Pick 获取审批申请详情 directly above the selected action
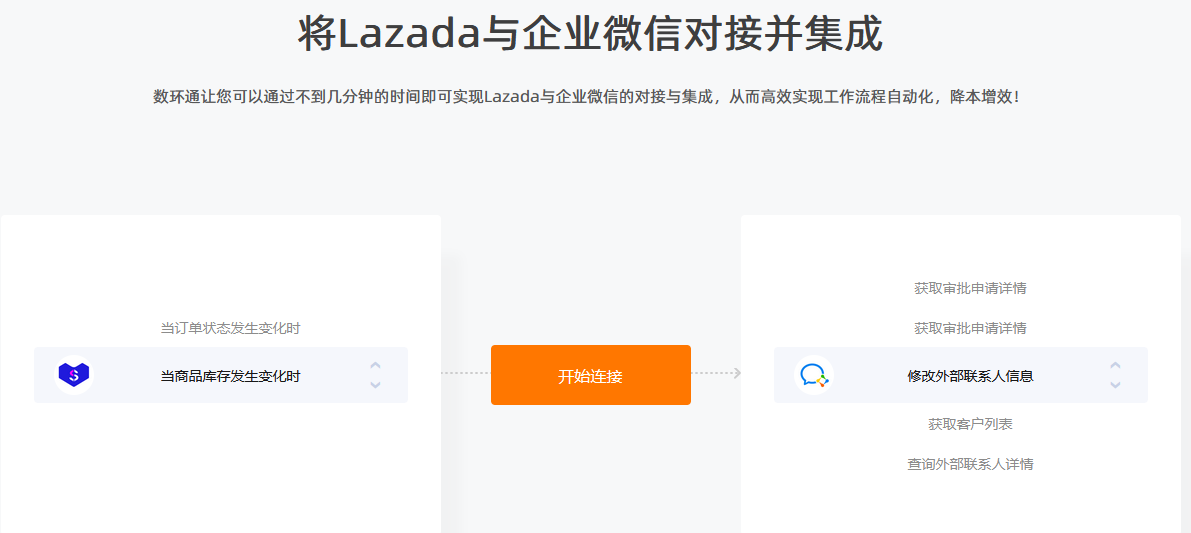This screenshot has width=1191, height=533. (970, 329)
